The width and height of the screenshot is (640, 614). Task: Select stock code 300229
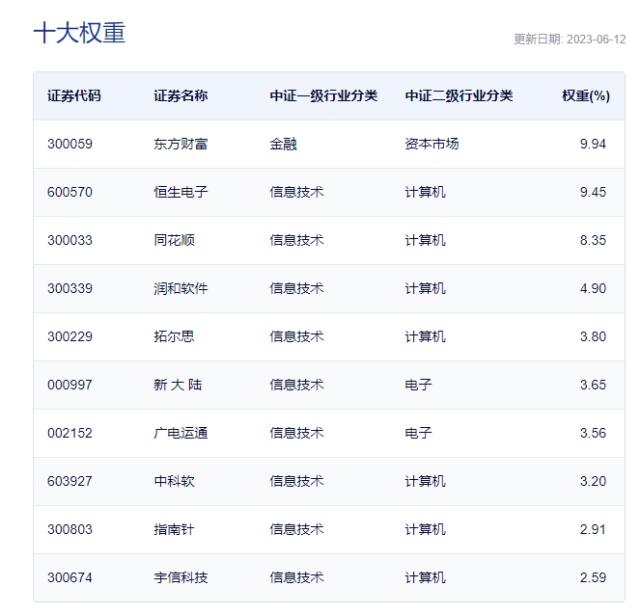pyautogui.click(x=70, y=337)
